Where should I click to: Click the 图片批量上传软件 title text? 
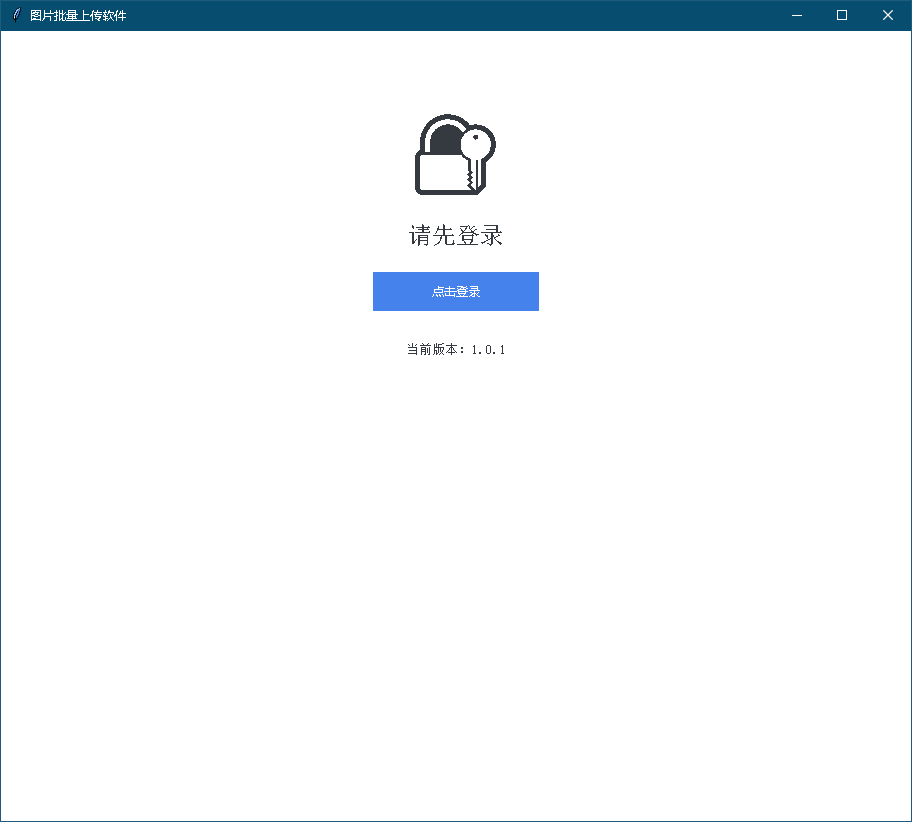78,15
